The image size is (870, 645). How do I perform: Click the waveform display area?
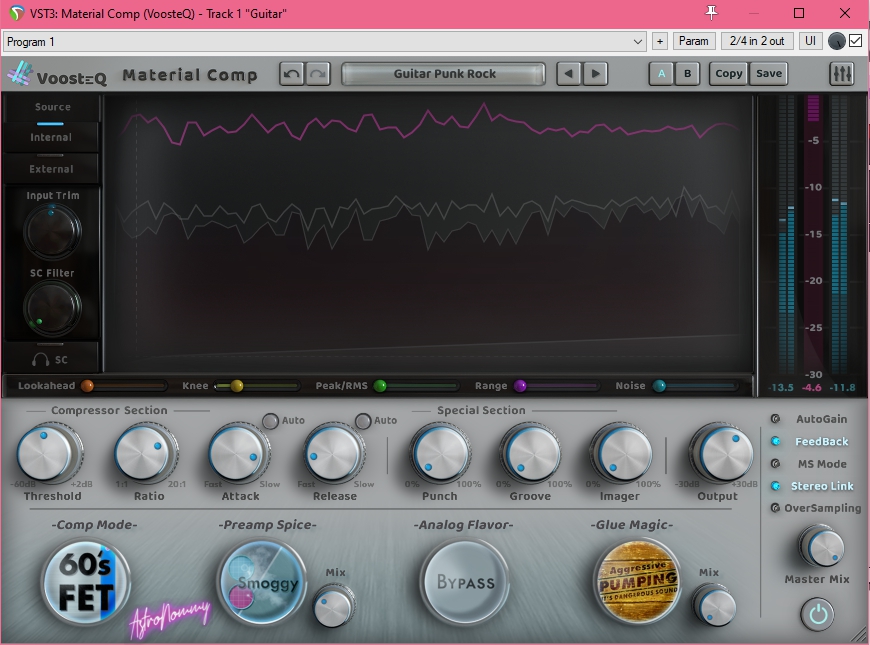pyautogui.click(x=428, y=233)
